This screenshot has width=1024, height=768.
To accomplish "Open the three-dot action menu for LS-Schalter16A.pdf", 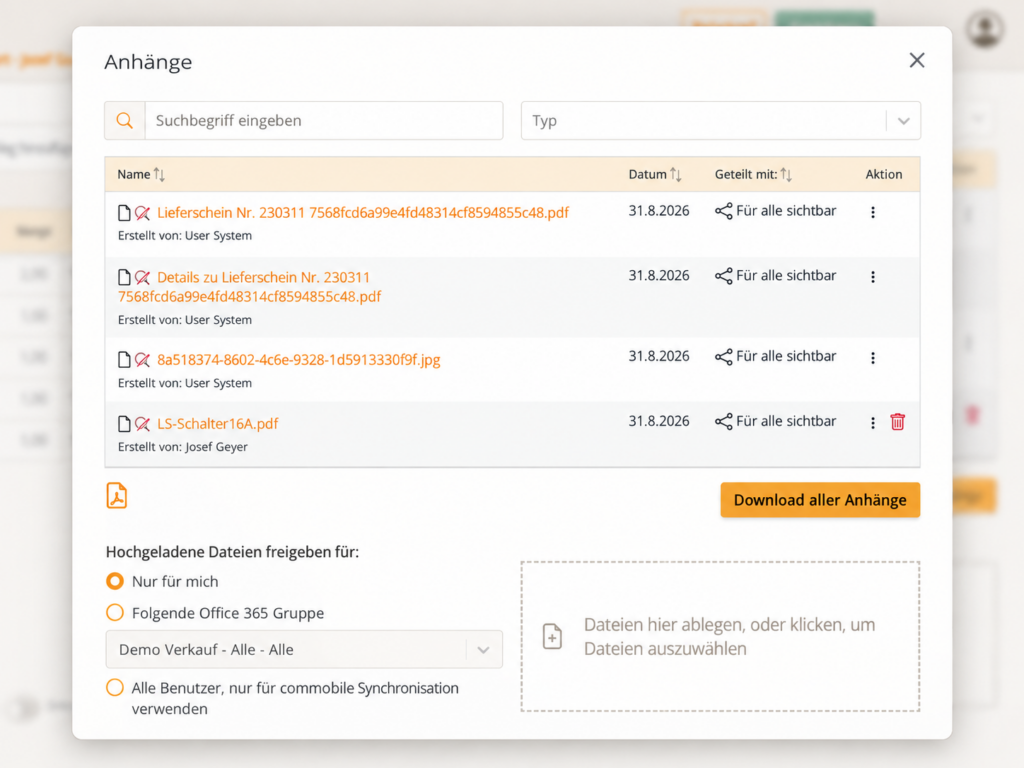I will click(872, 423).
